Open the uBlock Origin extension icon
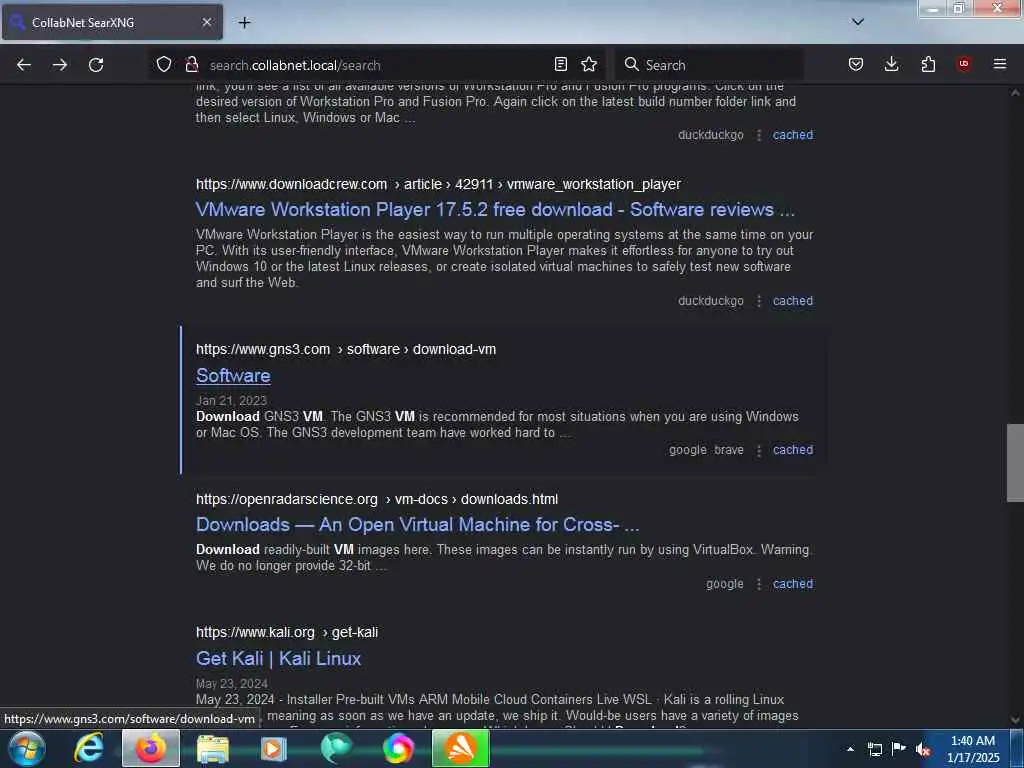The height and width of the screenshot is (768, 1024). [963, 64]
